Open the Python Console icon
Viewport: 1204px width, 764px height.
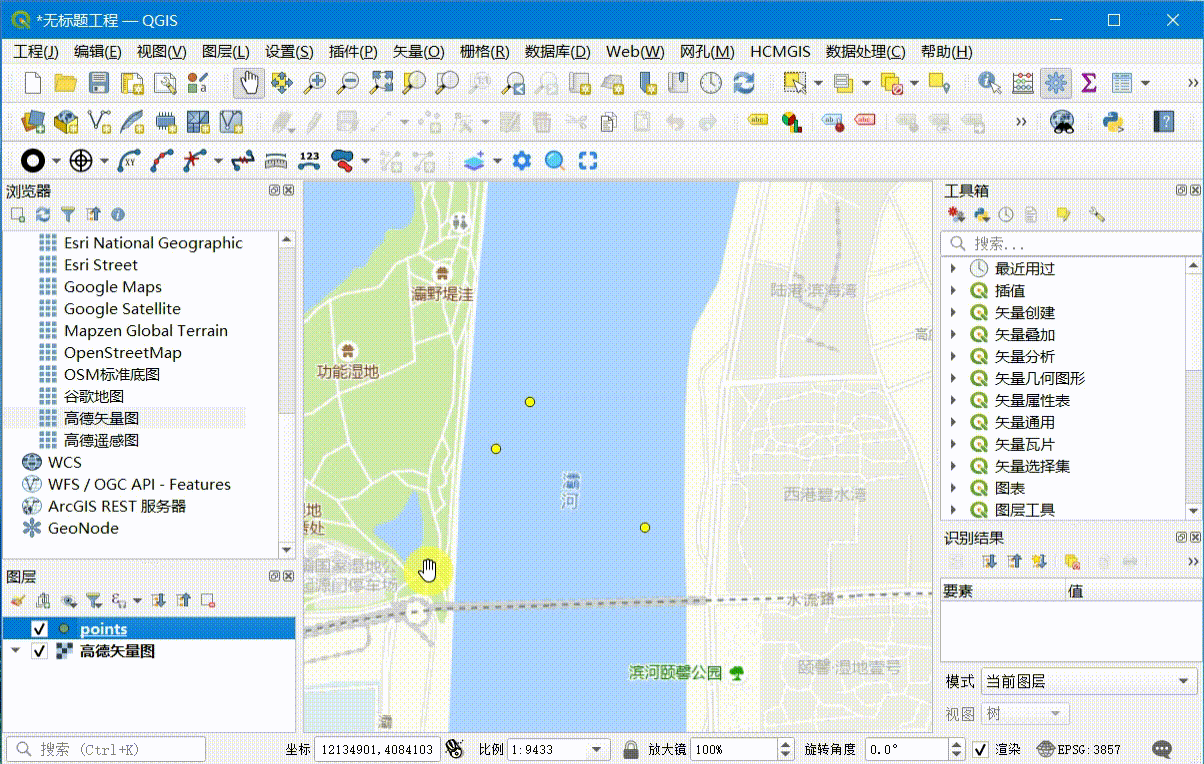(1112, 122)
